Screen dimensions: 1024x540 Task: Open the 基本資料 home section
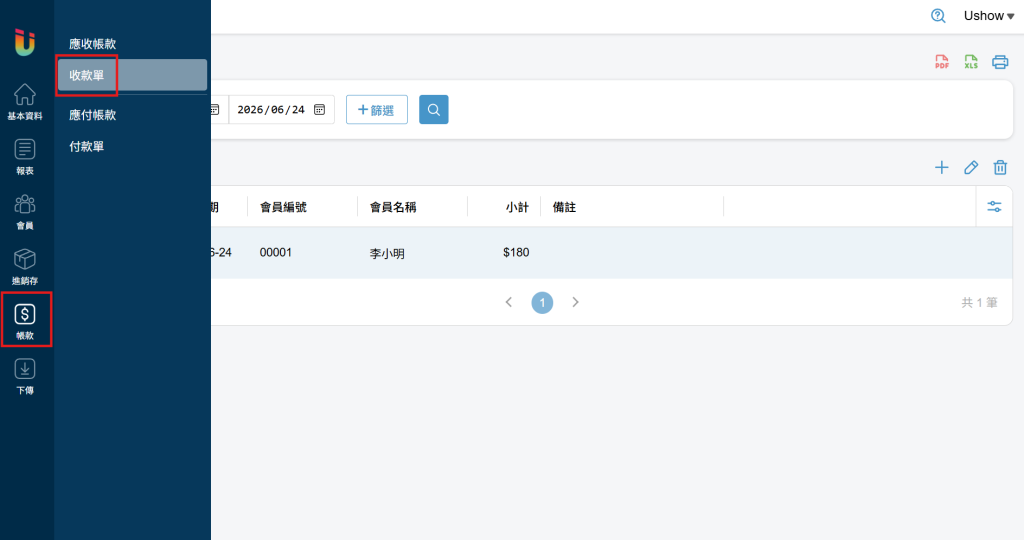(25, 102)
